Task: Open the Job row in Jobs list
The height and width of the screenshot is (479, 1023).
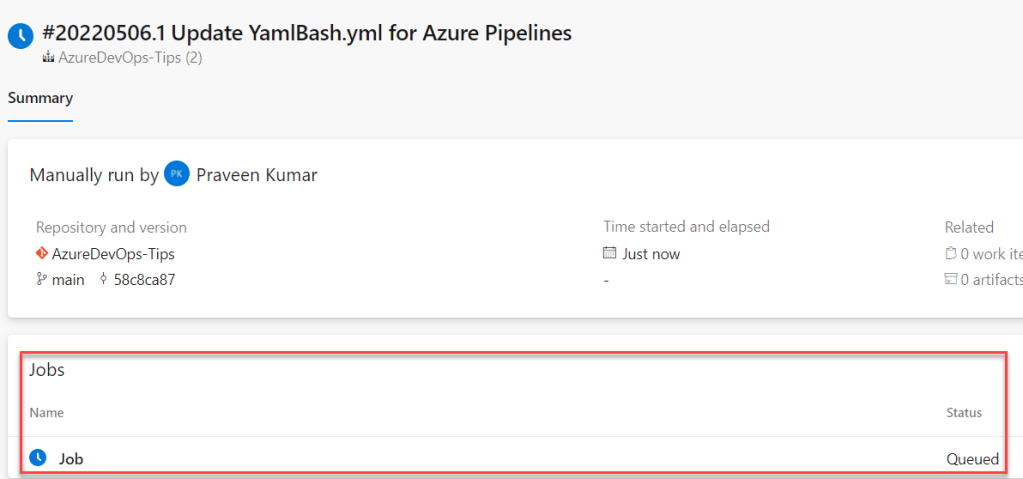Action: 71,459
